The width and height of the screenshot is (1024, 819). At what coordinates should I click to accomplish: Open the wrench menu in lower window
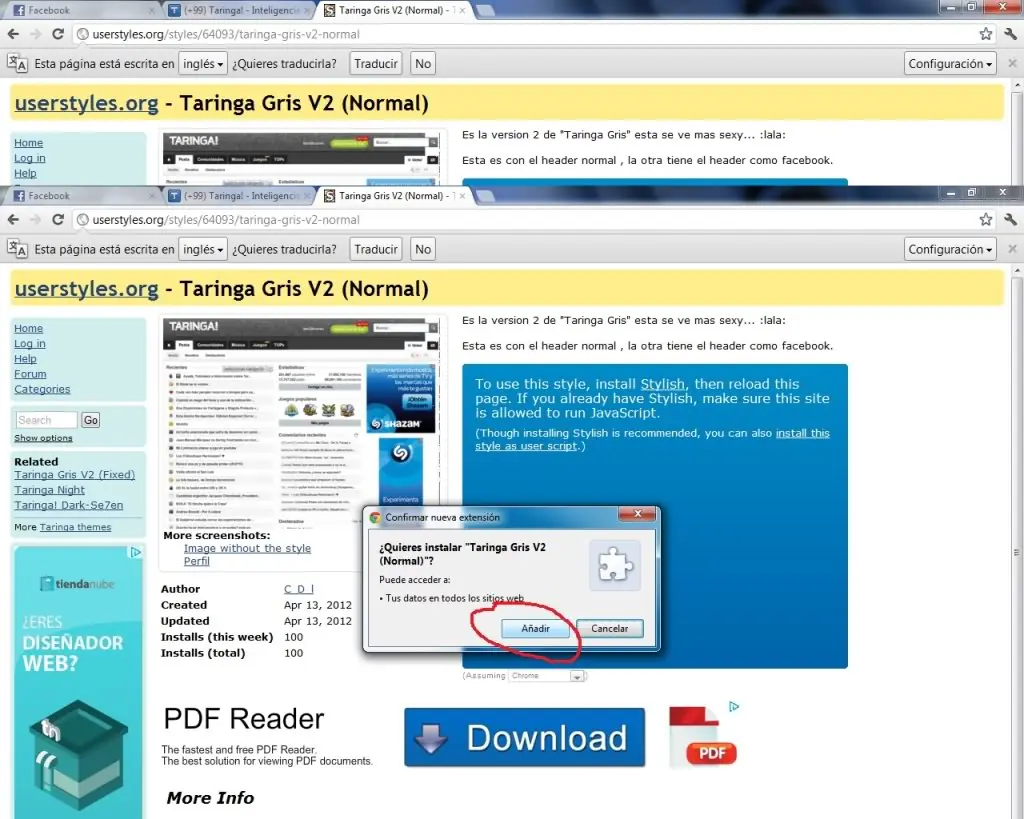(1010, 219)
